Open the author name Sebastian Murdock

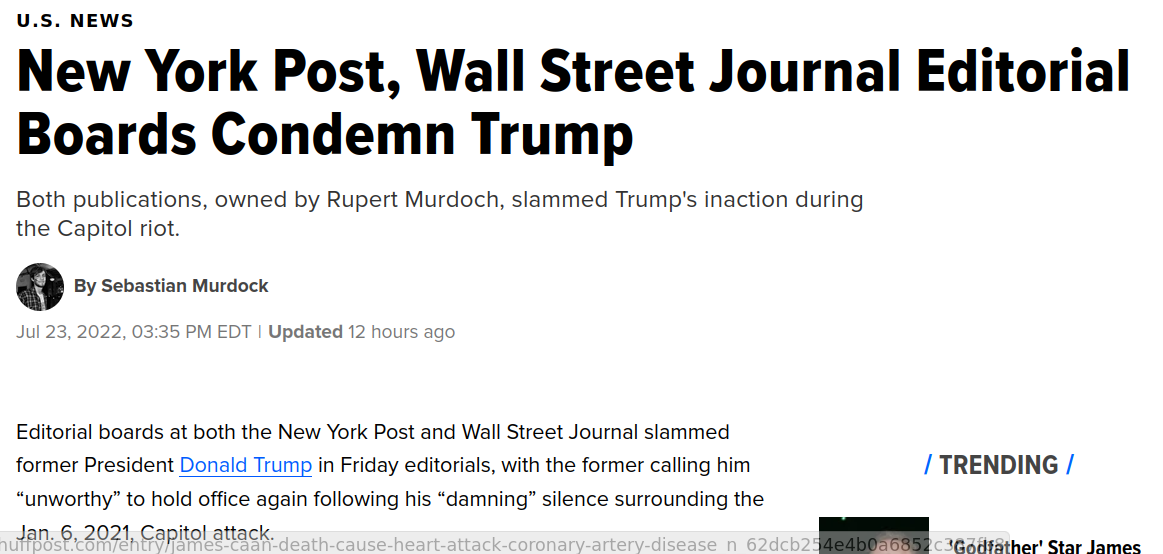tap(185, 286)
